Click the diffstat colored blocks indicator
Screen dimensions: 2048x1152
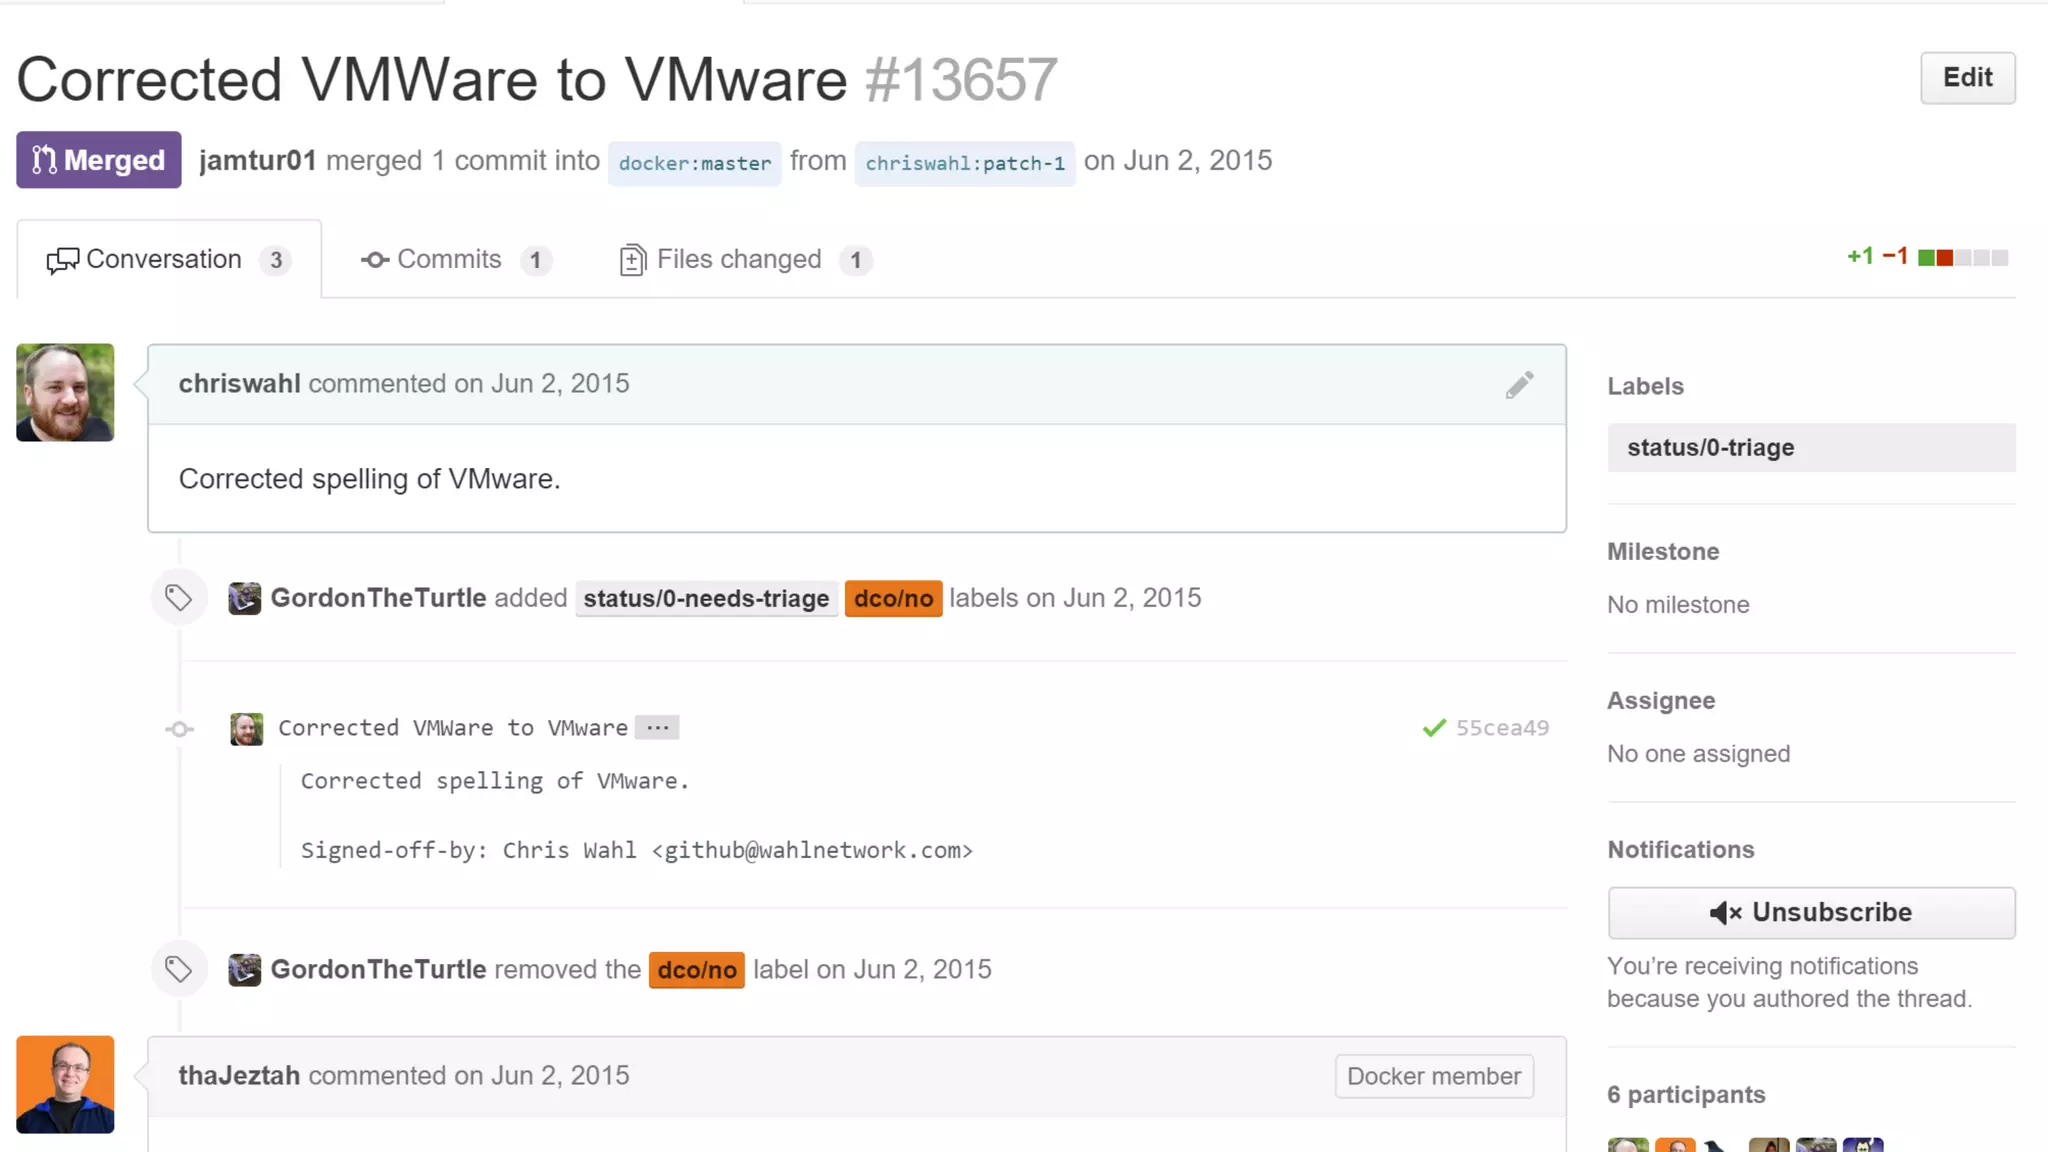[x=1962, y=258]
